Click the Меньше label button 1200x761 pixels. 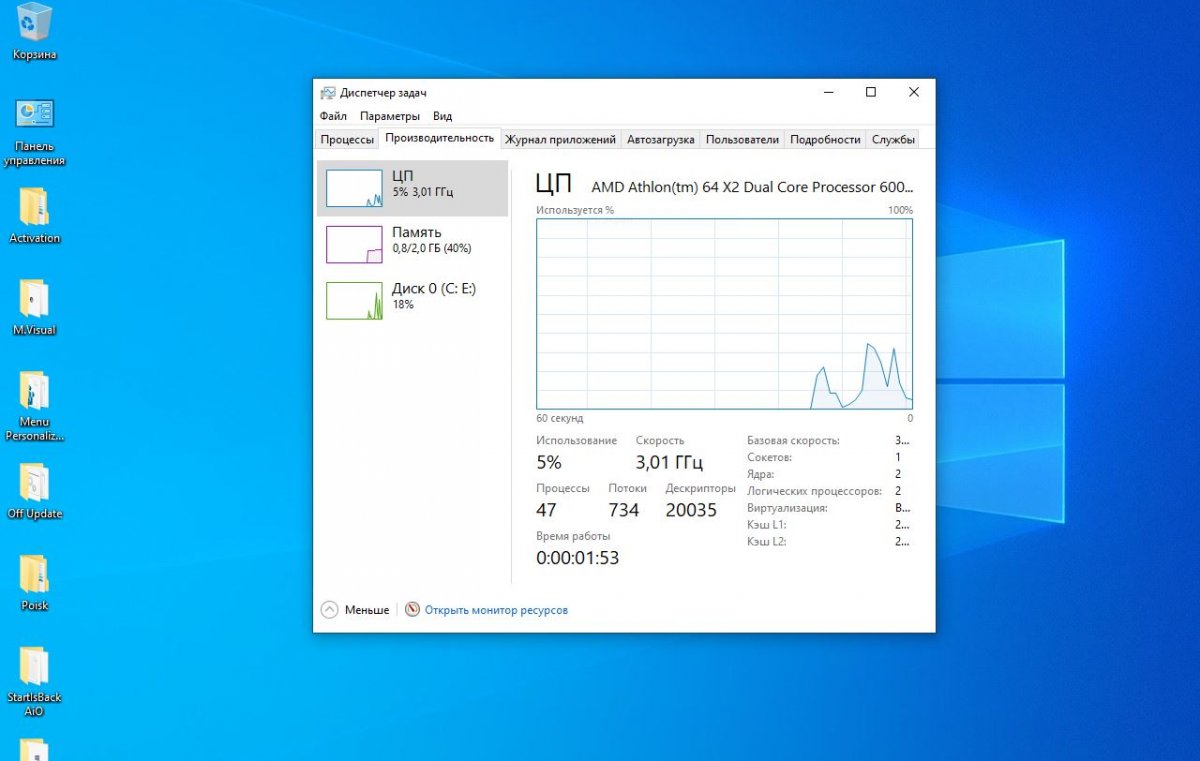(367, 610)
